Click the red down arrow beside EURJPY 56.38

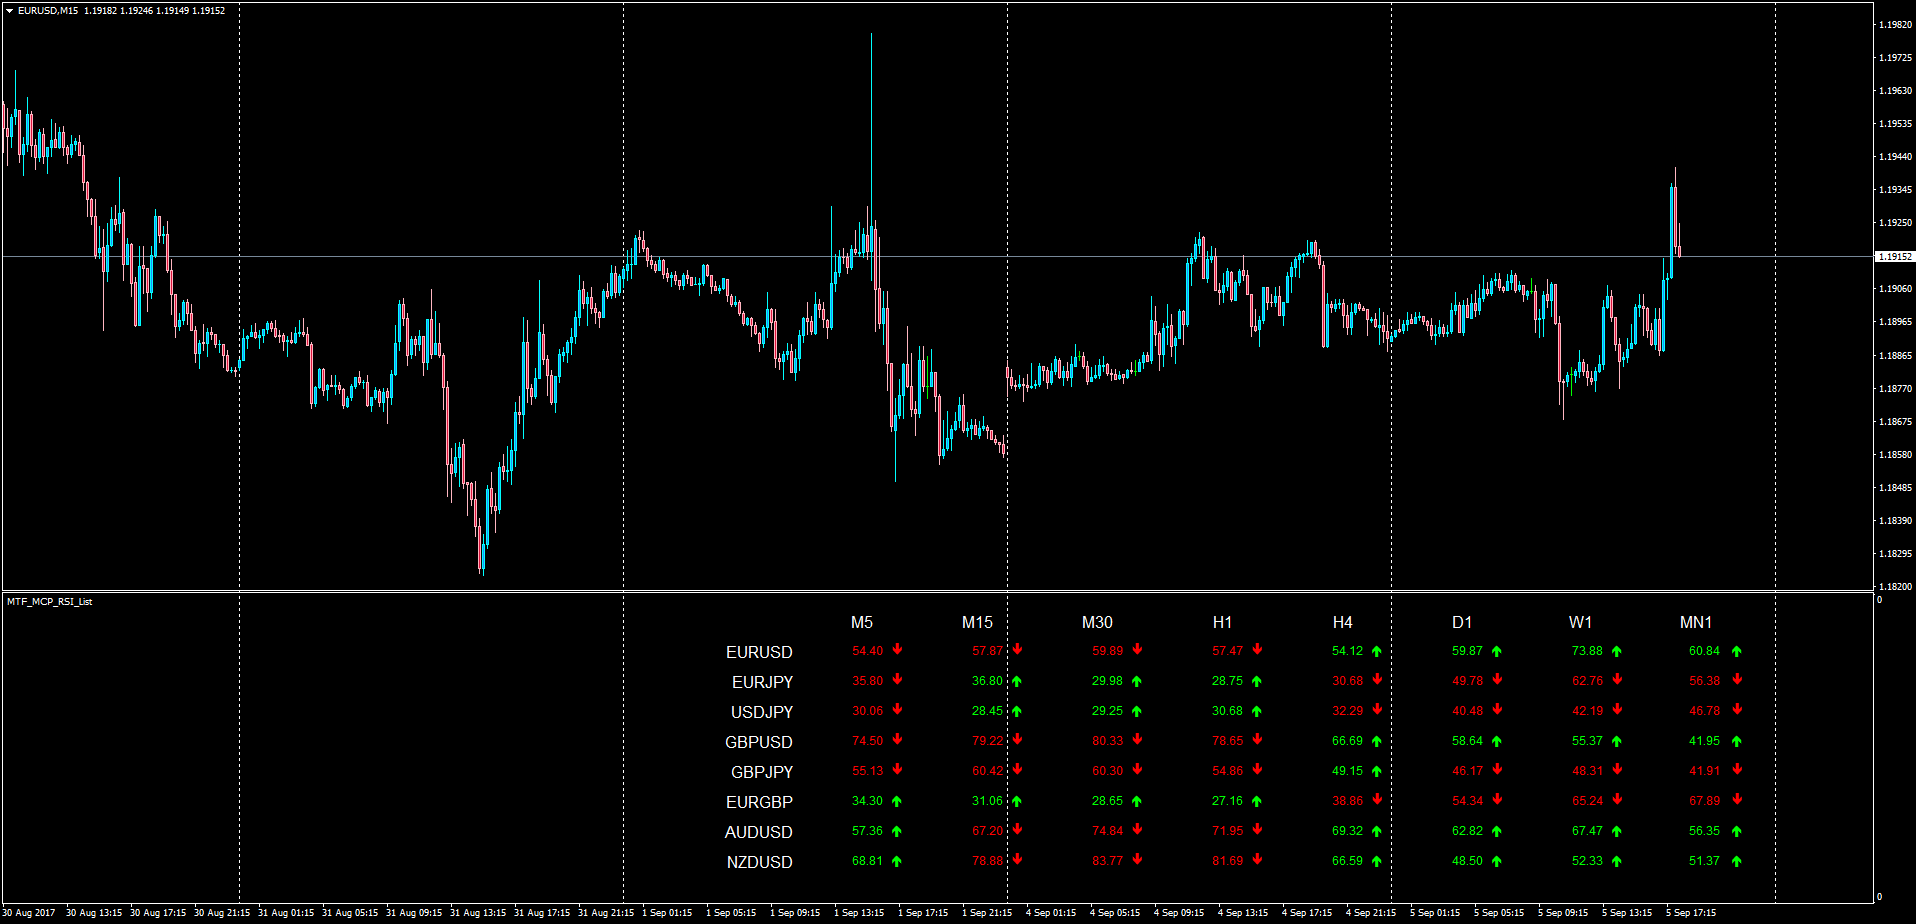coord(1737,679)
